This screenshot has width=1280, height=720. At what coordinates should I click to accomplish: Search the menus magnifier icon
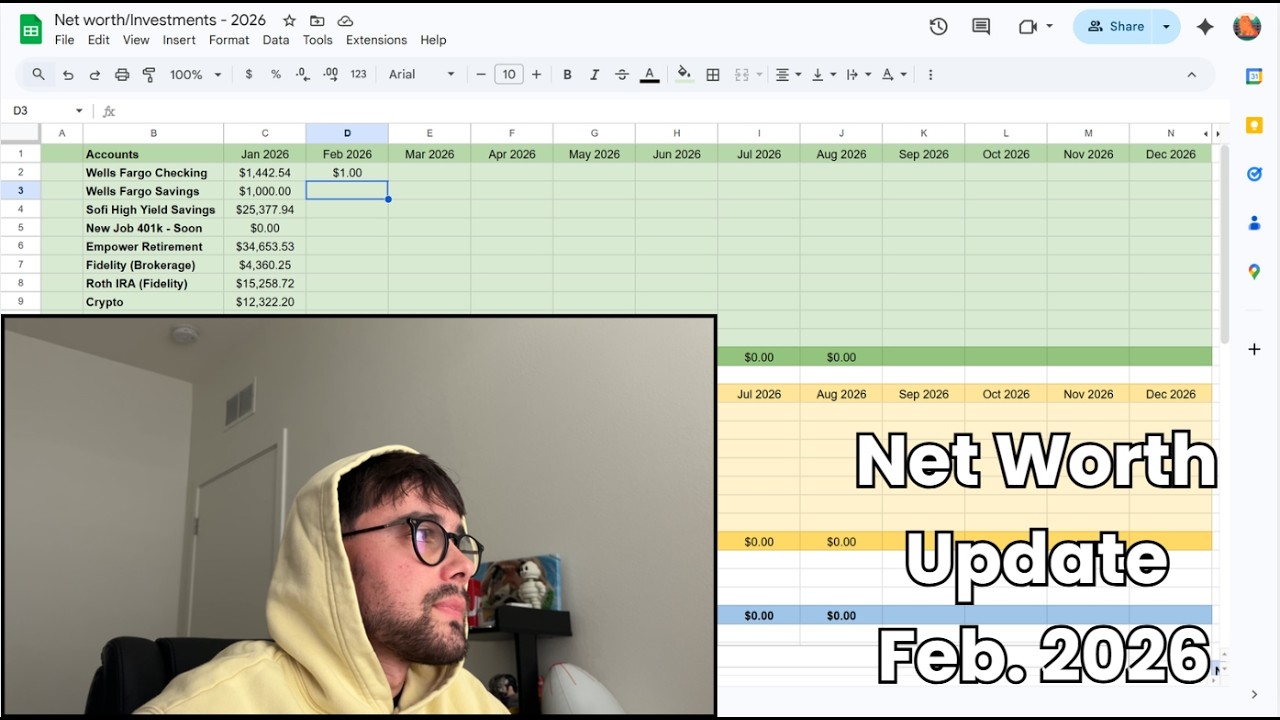(x=38, y=74)
